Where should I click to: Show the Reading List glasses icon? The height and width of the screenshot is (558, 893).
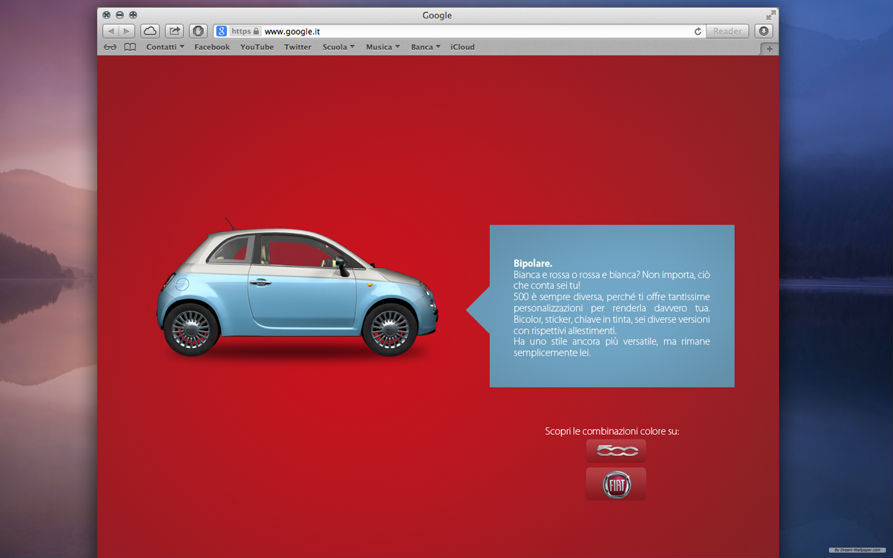110,47
